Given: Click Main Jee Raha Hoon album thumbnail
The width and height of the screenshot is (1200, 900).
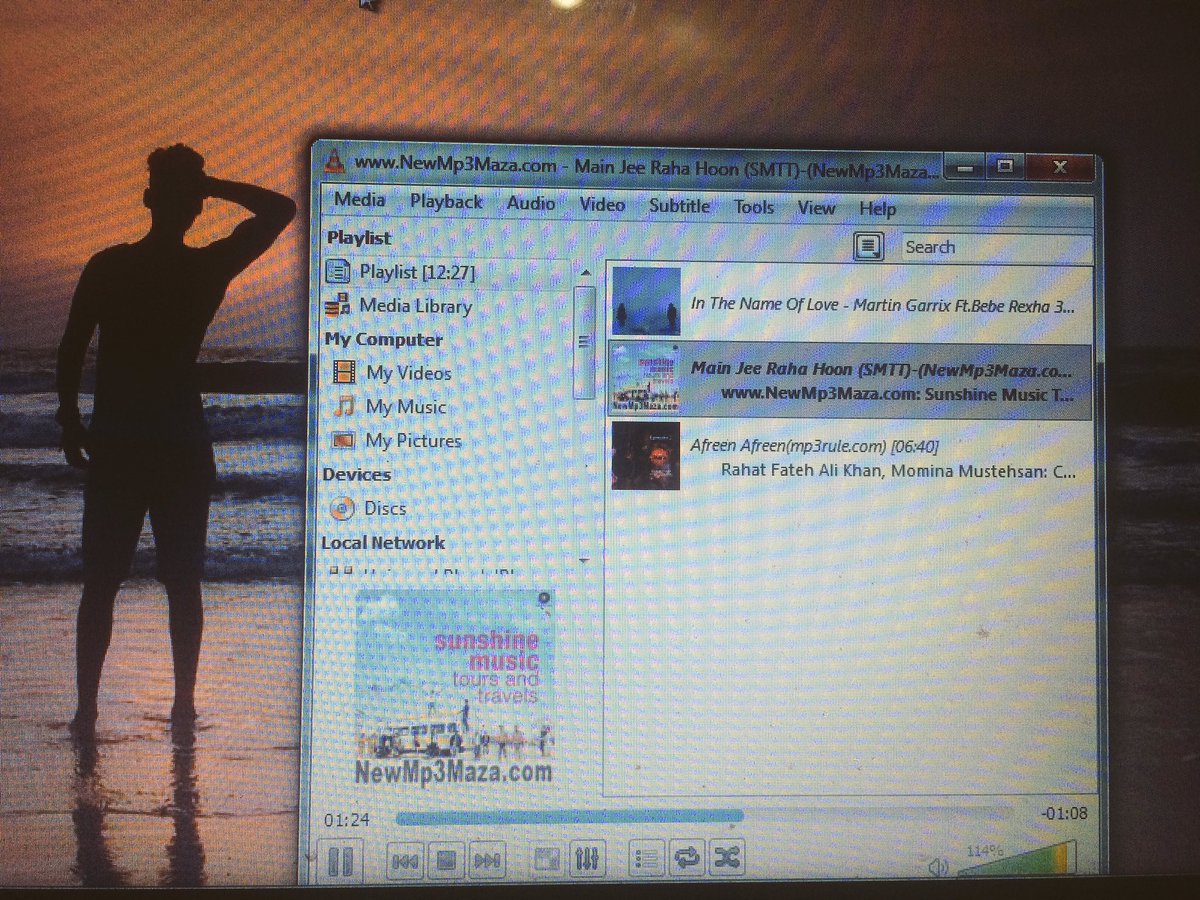Looking at the screenshot, I should (x=645, y=379).
